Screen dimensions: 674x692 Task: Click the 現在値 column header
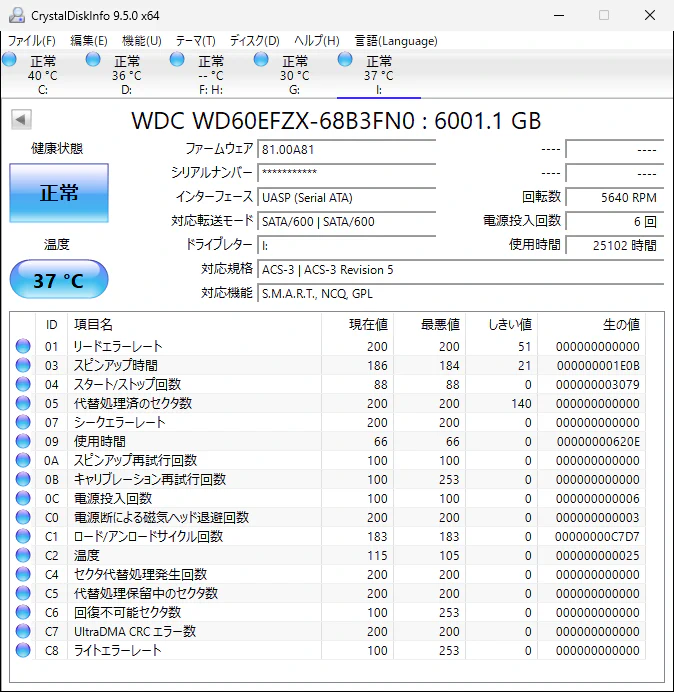(358, 324)
